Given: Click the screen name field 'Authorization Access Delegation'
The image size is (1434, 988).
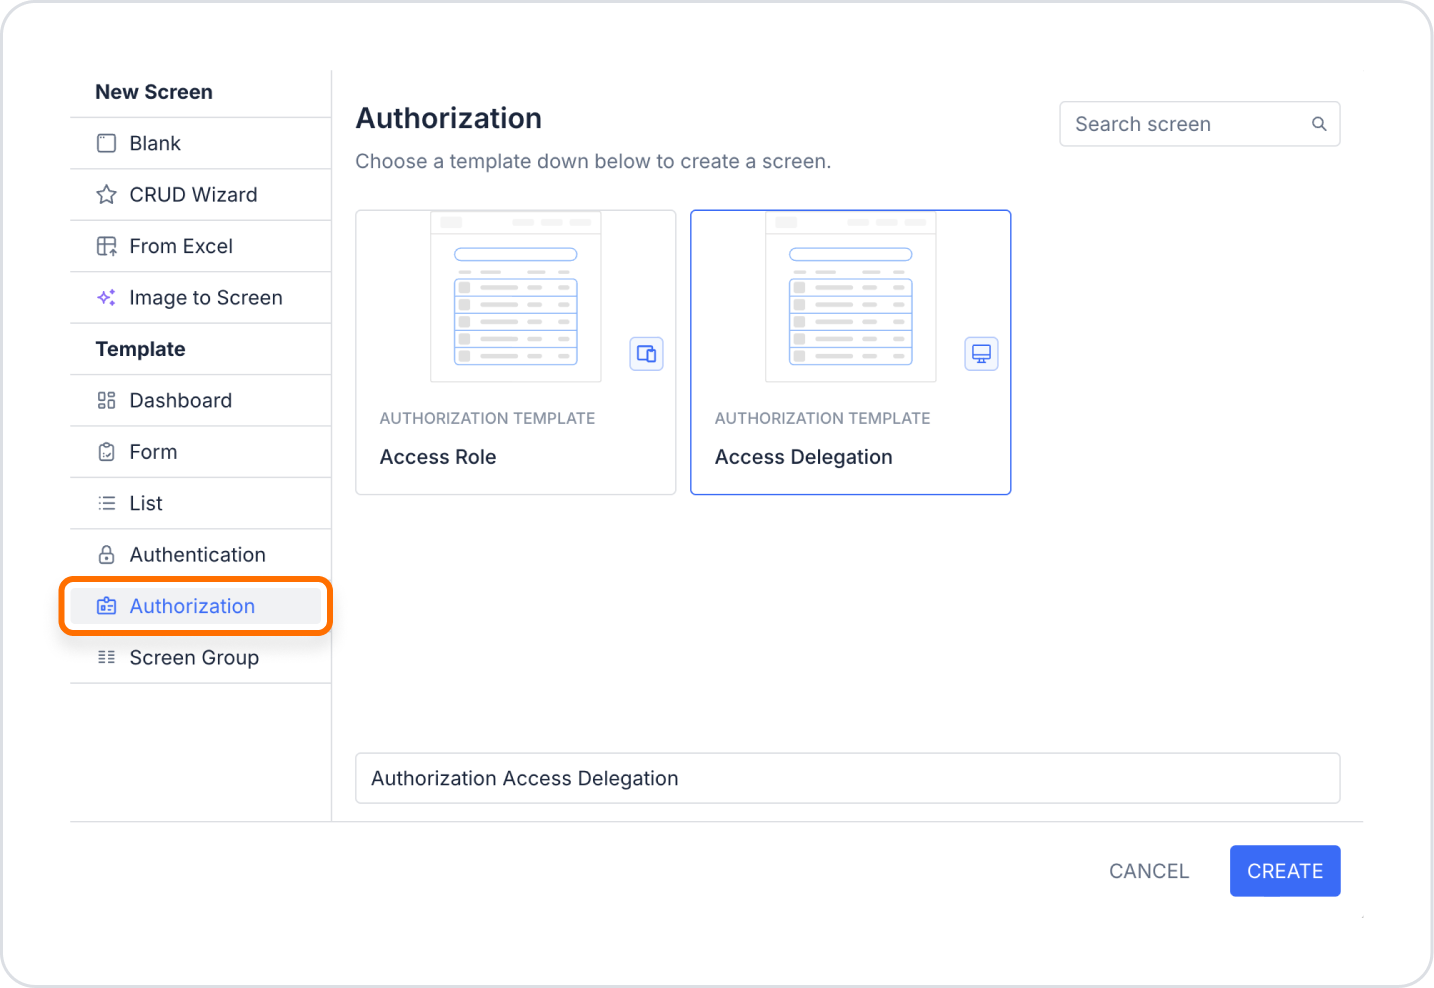Looking at the screenshot, I should pyautogui.click(x=848, y=778).
